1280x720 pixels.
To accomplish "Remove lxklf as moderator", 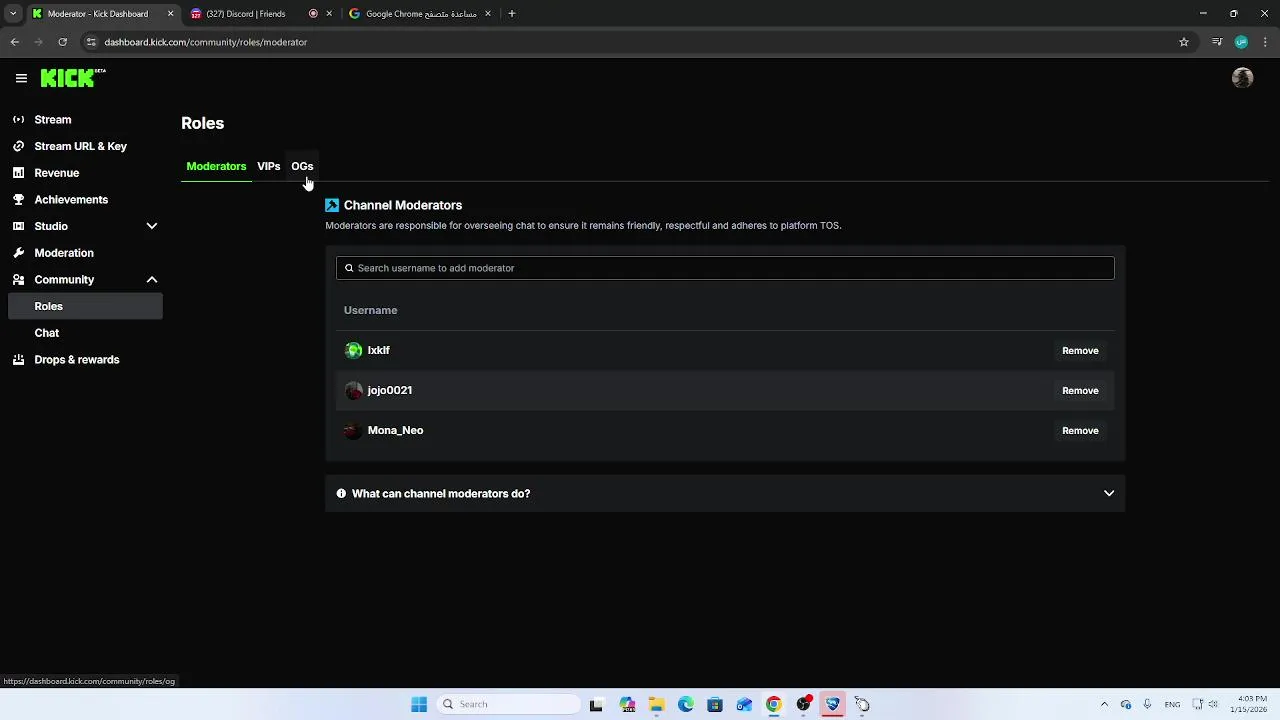I will pyautogui.click(x=1080, y=350).
